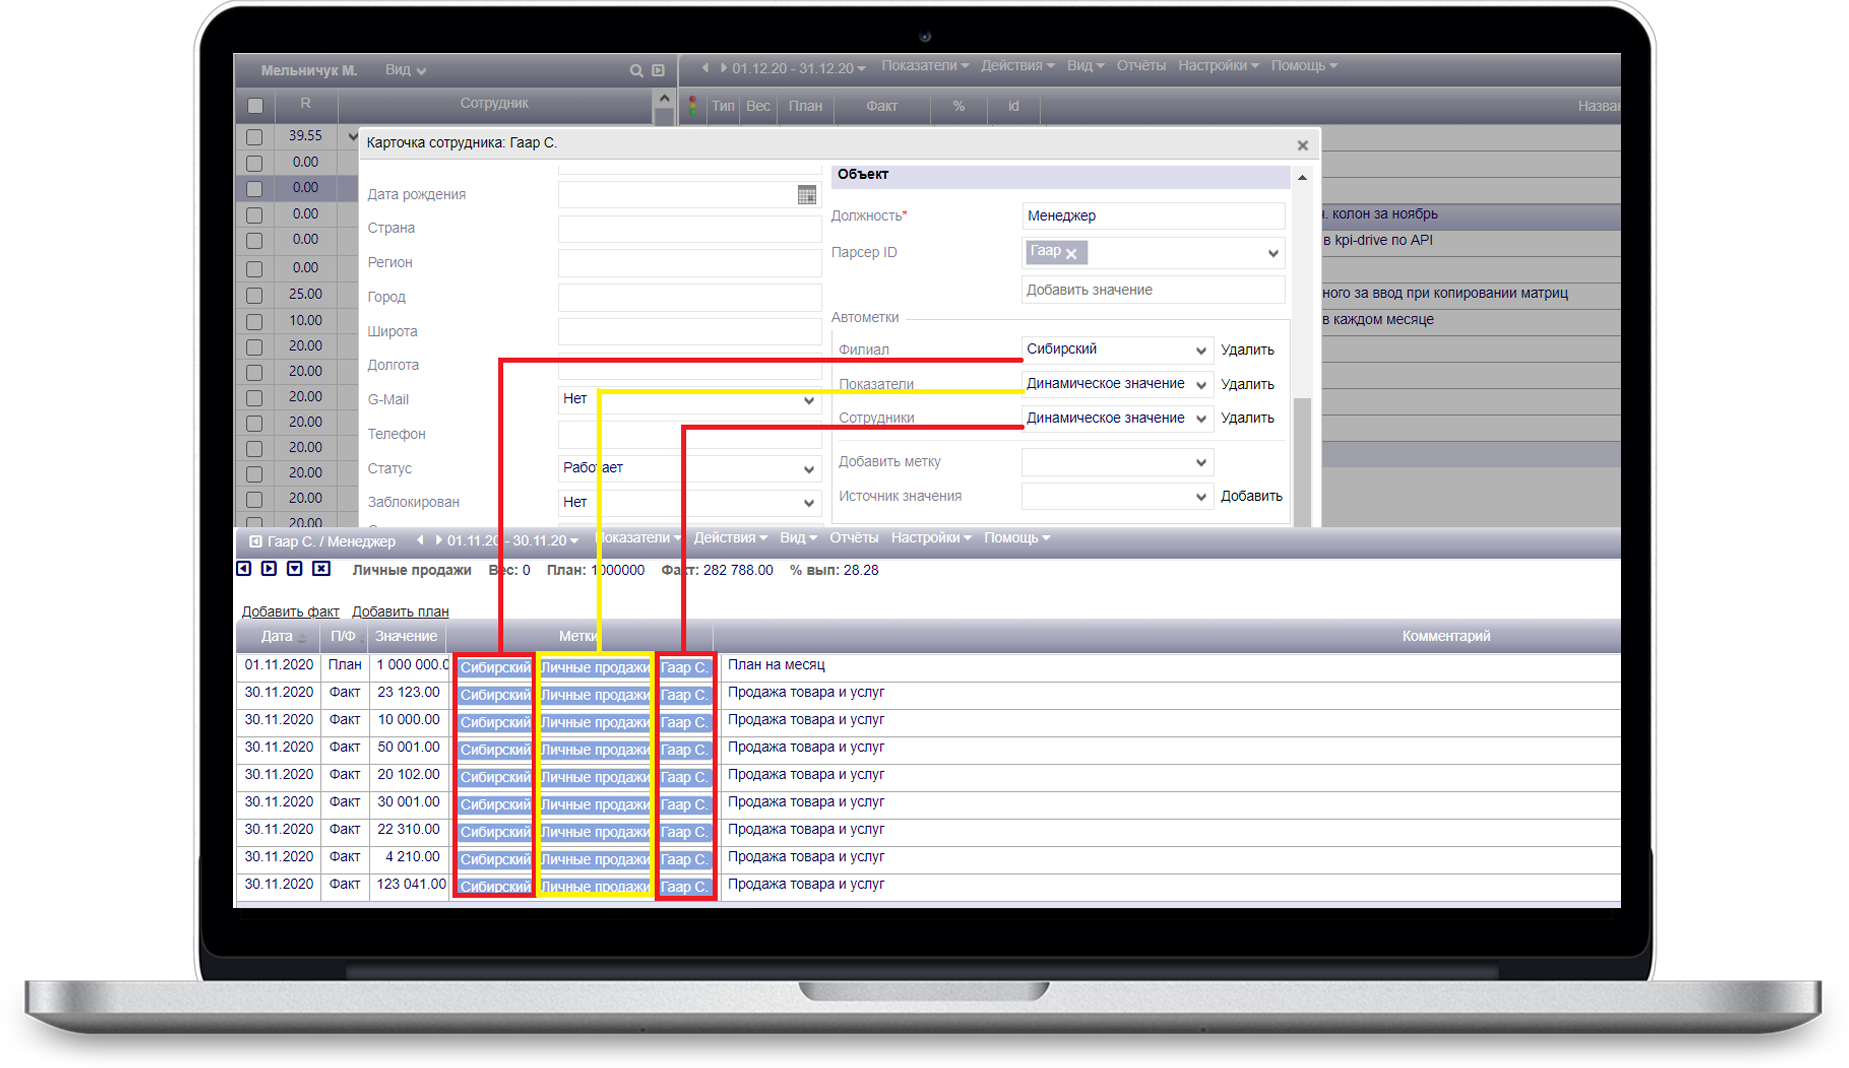Click the down arrow square icon above Добавить план

(x=295, y=569)
